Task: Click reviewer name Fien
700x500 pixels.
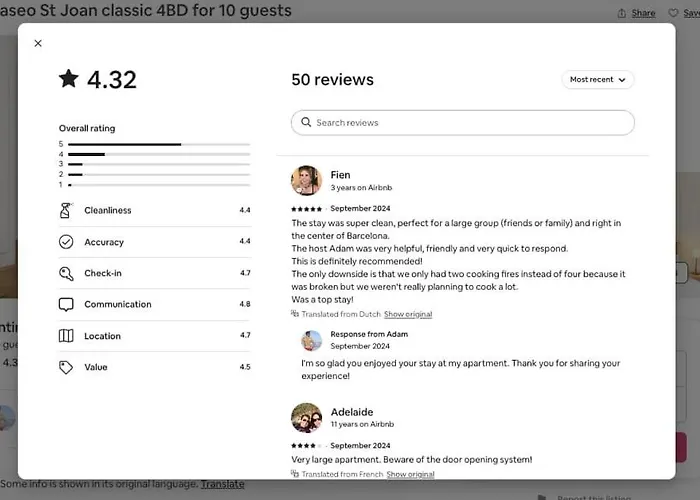Action: 340,175
